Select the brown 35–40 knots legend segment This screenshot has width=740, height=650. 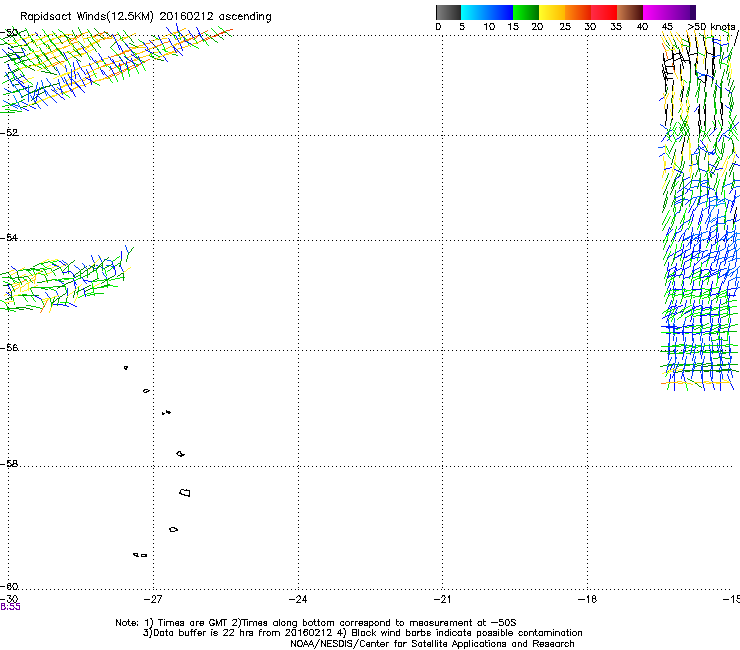coord(630,12)
